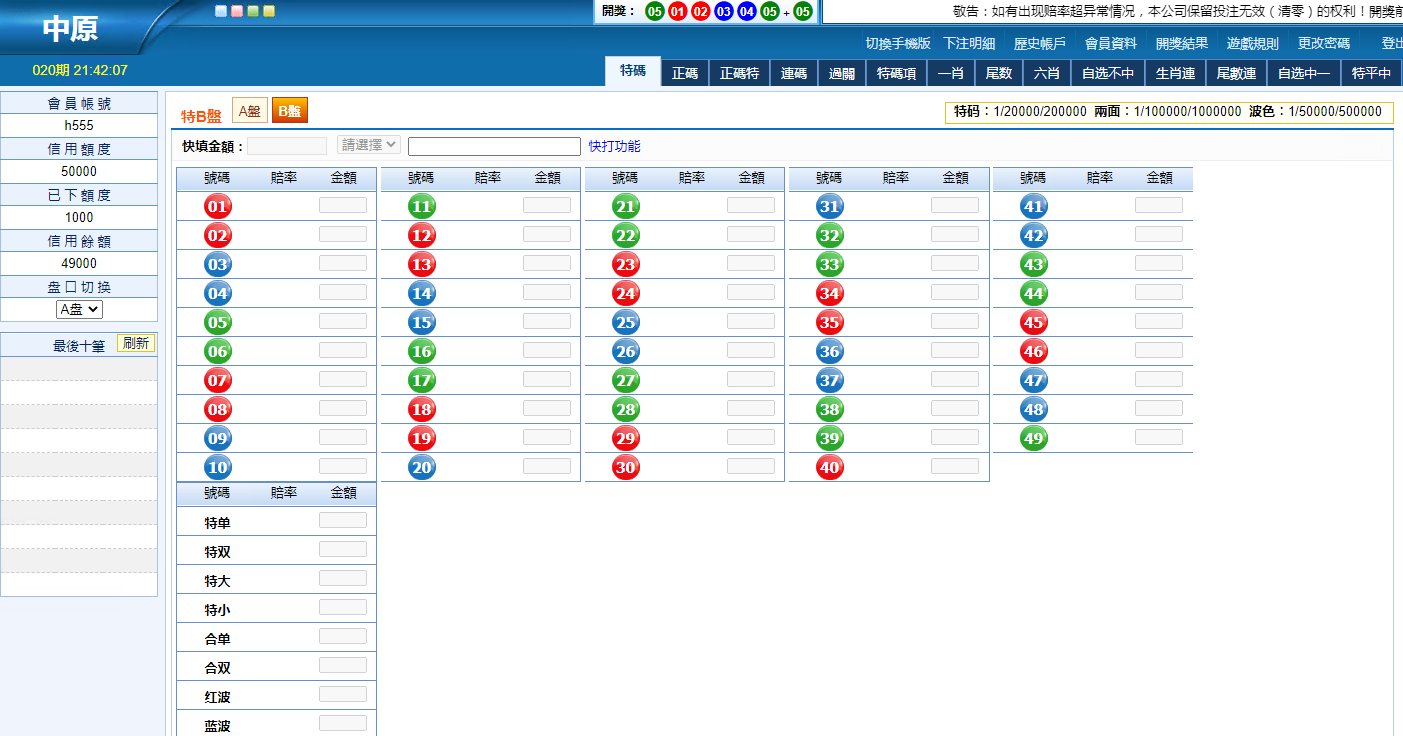Select the blue theme color swatch

(x=221, y=12)
